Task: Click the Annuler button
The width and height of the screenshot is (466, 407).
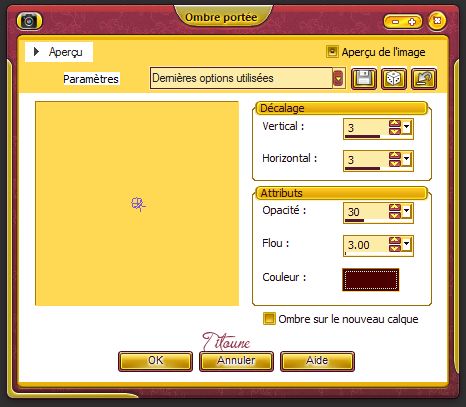Action: [x=236, y=361]
